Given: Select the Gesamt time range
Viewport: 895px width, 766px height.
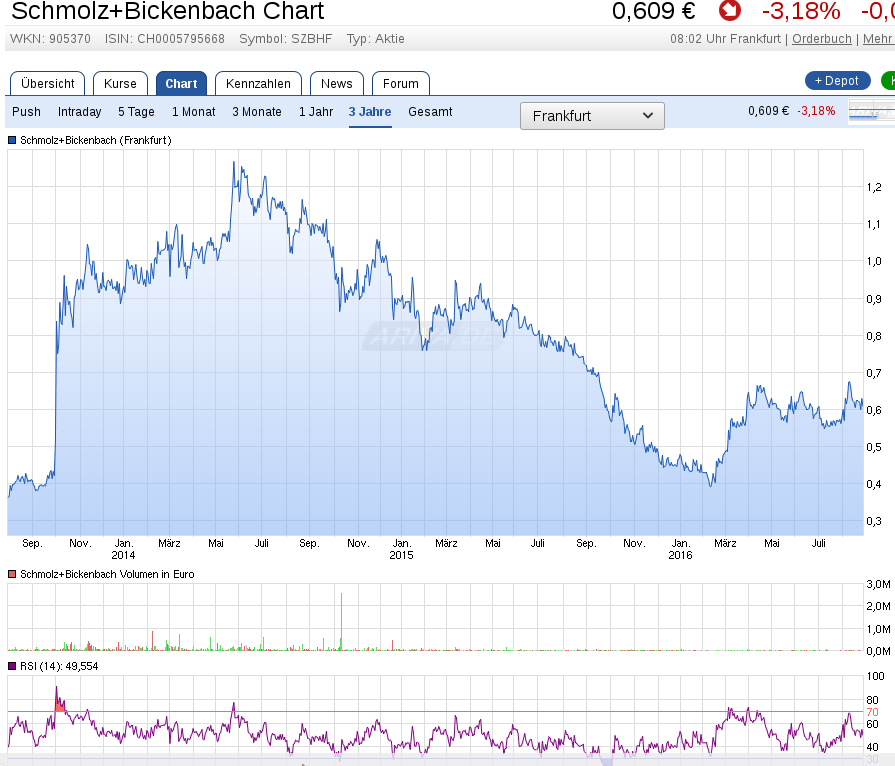Looking at the screenshot, I should 430,112.
